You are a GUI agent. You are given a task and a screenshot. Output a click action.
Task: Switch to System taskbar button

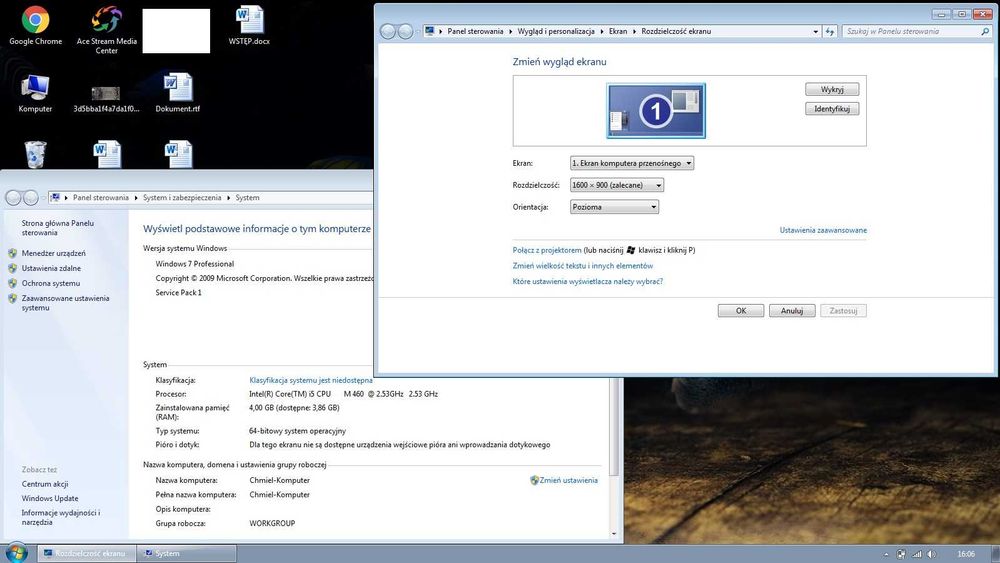coord(187,553)
